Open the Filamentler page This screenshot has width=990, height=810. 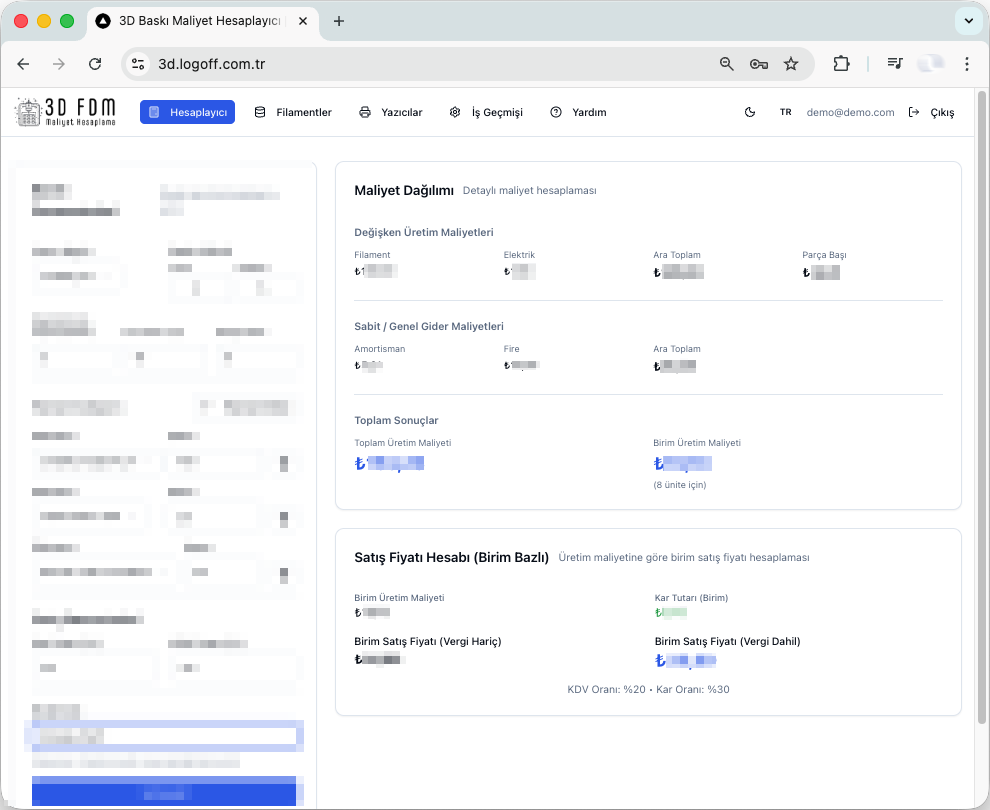(293, 112)
